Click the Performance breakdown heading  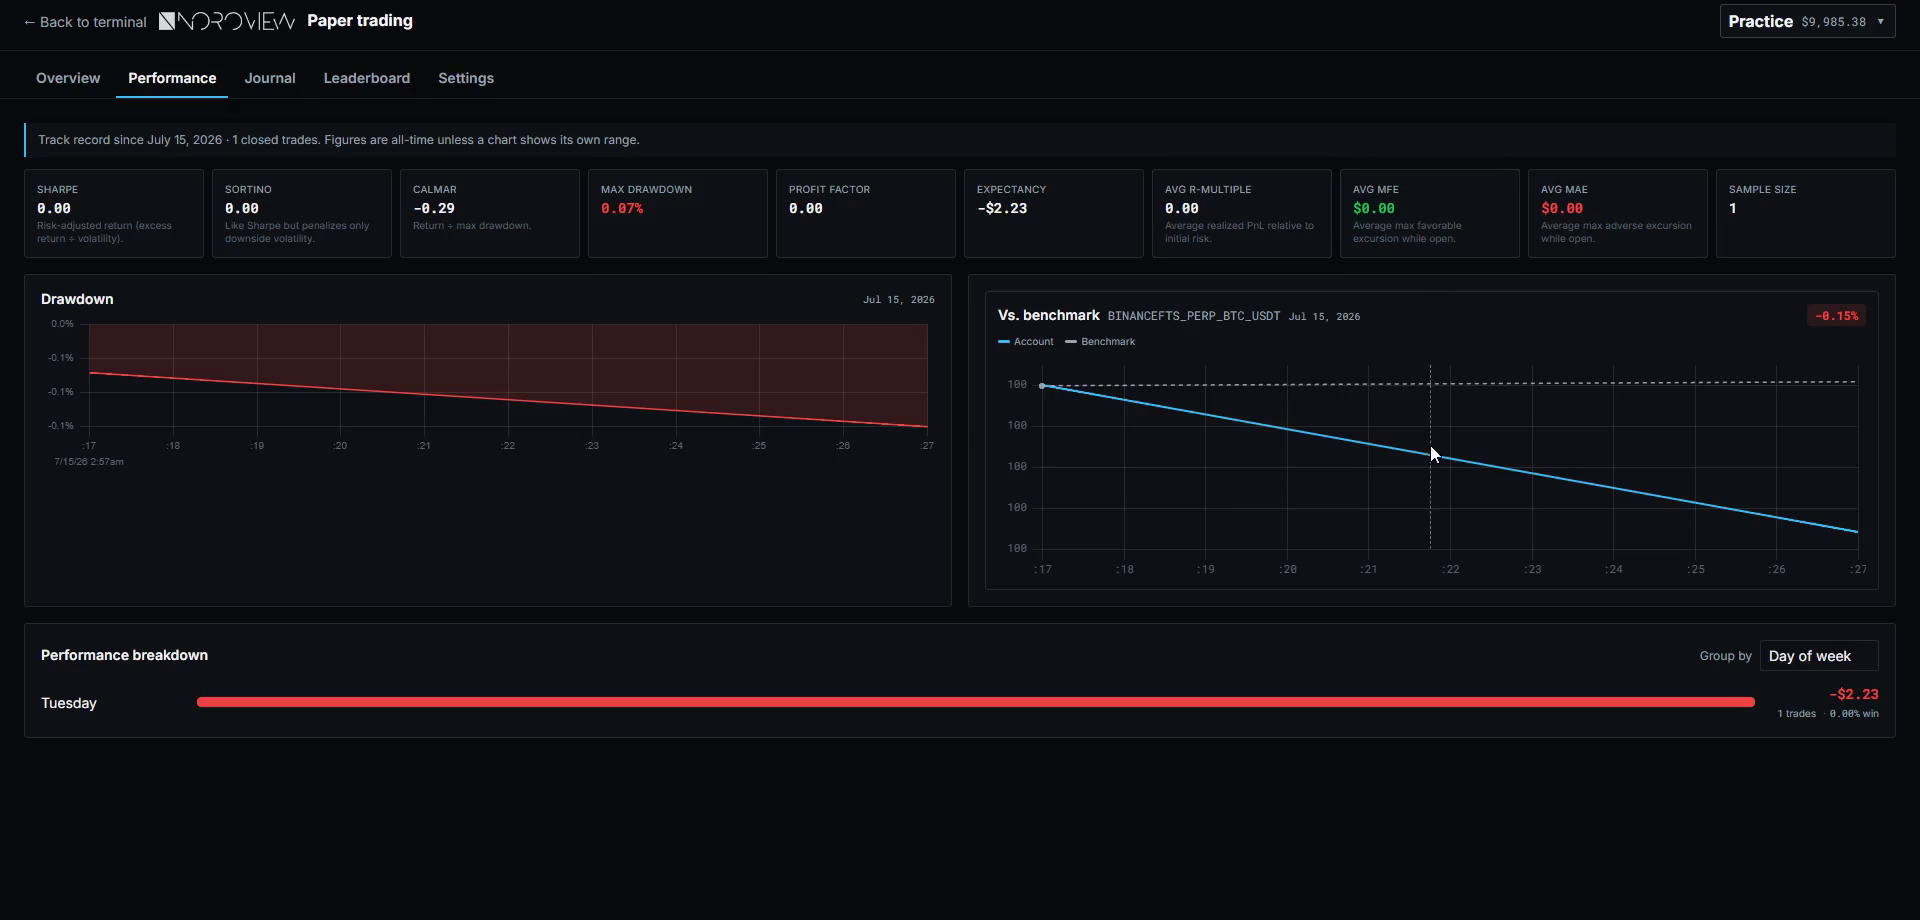pos(125,655)
